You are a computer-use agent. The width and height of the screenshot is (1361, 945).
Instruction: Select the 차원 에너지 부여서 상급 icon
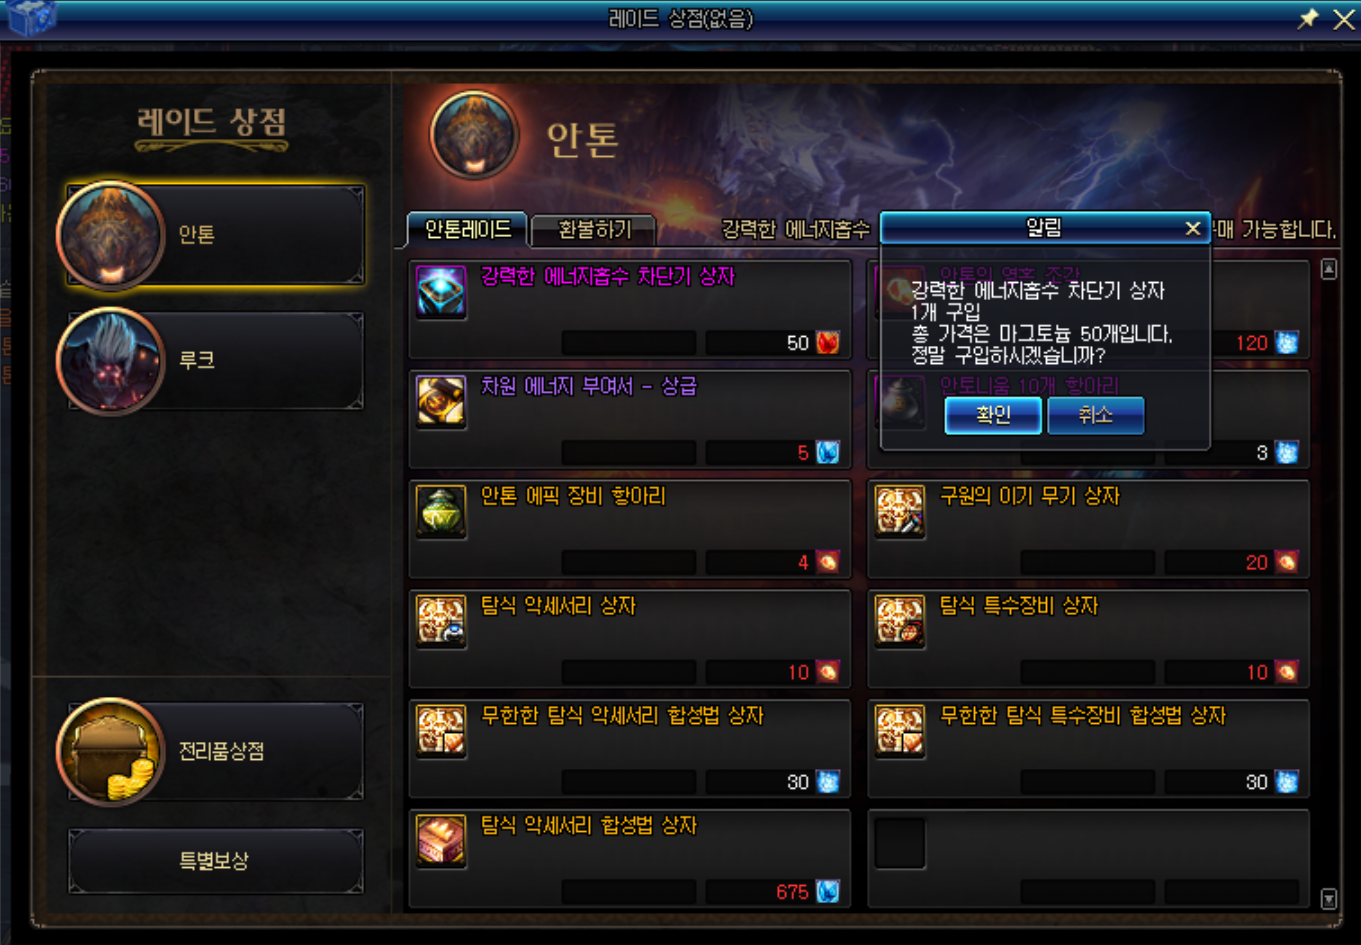click(441, 402)
